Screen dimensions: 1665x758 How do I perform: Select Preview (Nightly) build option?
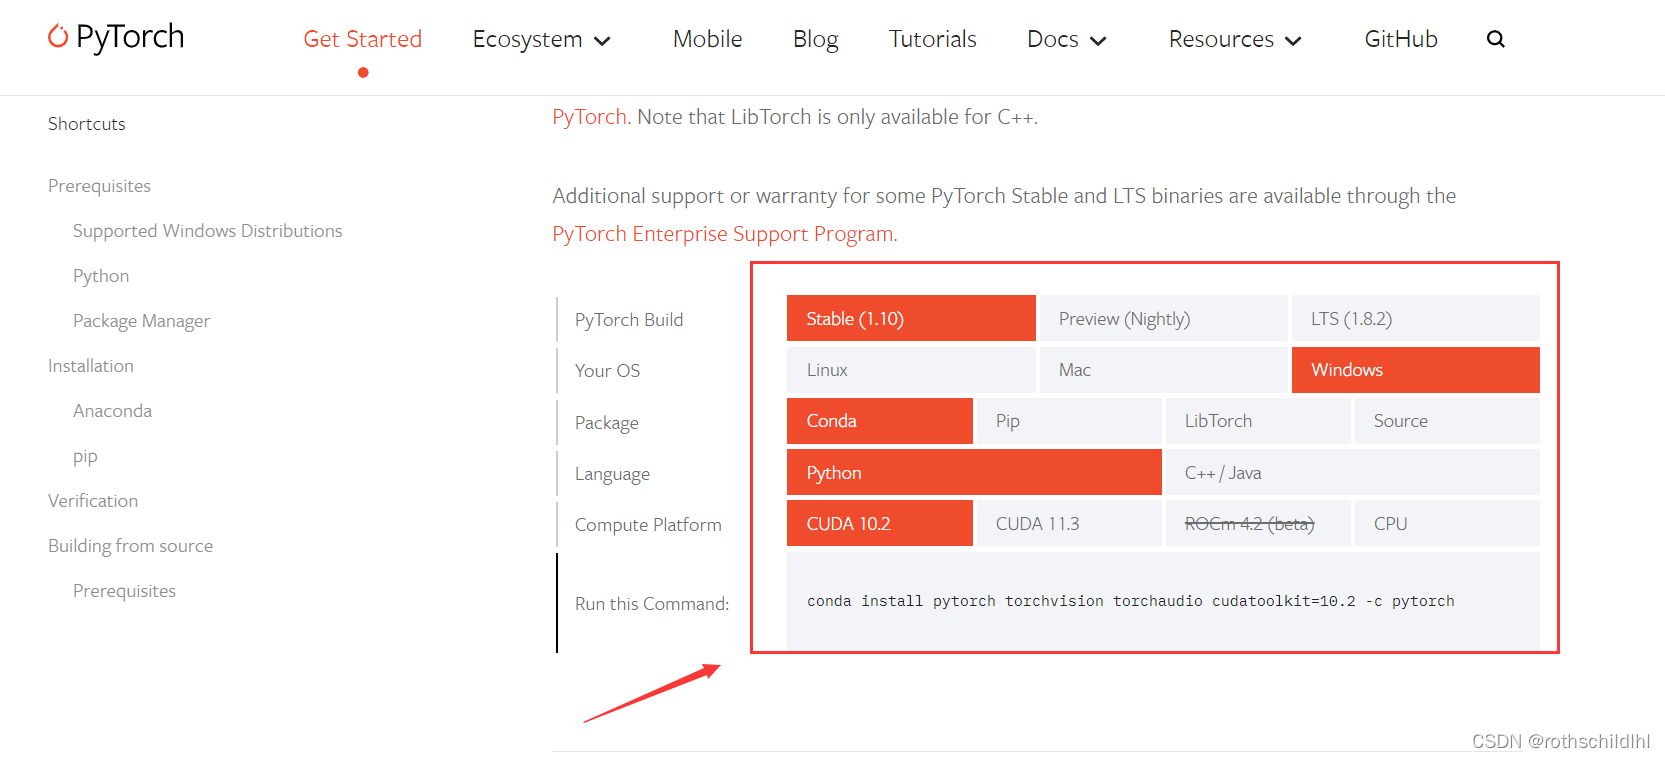tap(1163, 318)
